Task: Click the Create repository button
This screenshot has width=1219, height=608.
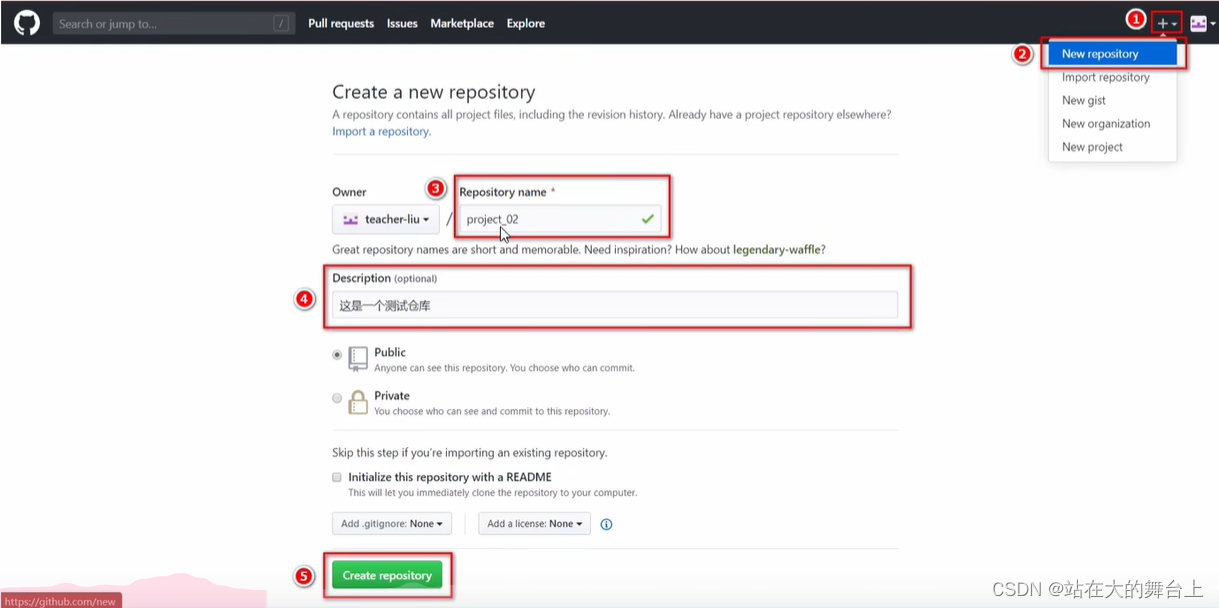Action: point(387,575)
